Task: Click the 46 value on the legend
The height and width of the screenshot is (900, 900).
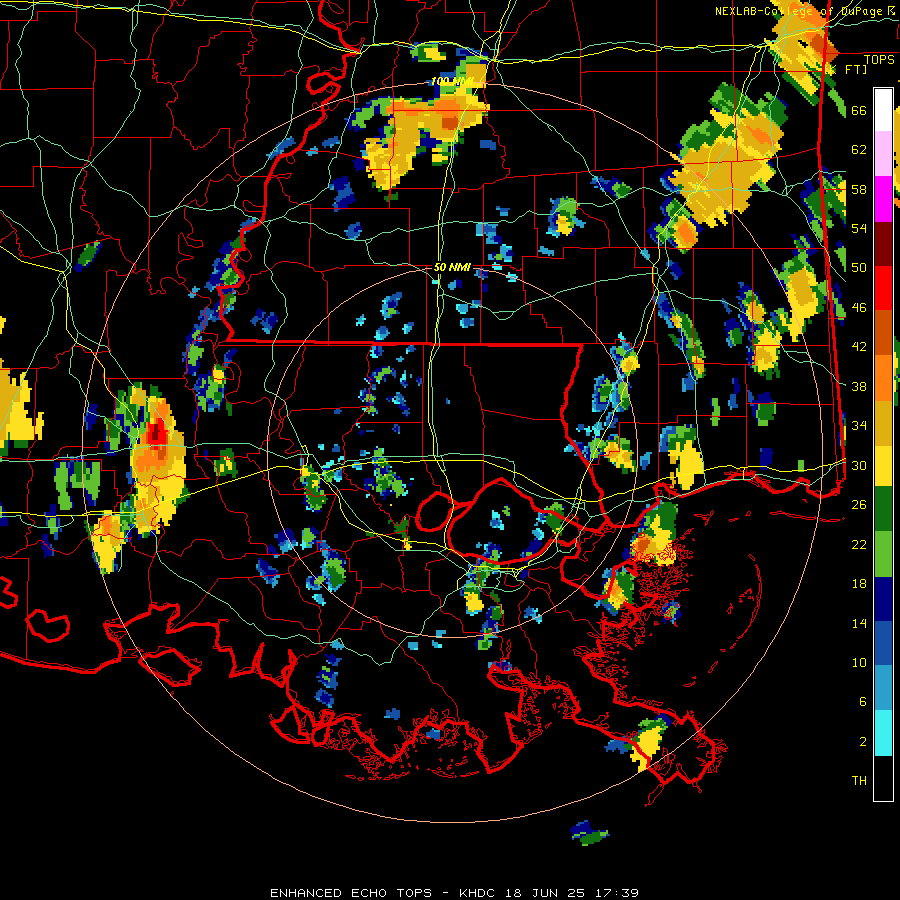Action: [x=859, y=308]
